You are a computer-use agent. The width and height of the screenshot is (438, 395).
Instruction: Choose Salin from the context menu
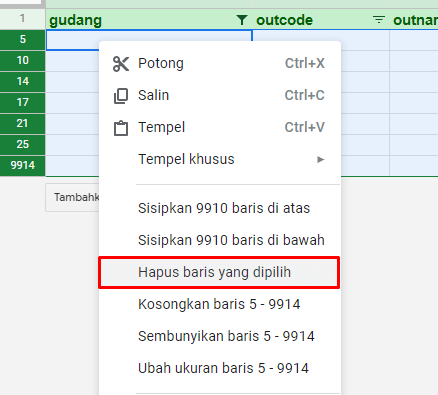(220, 95)
